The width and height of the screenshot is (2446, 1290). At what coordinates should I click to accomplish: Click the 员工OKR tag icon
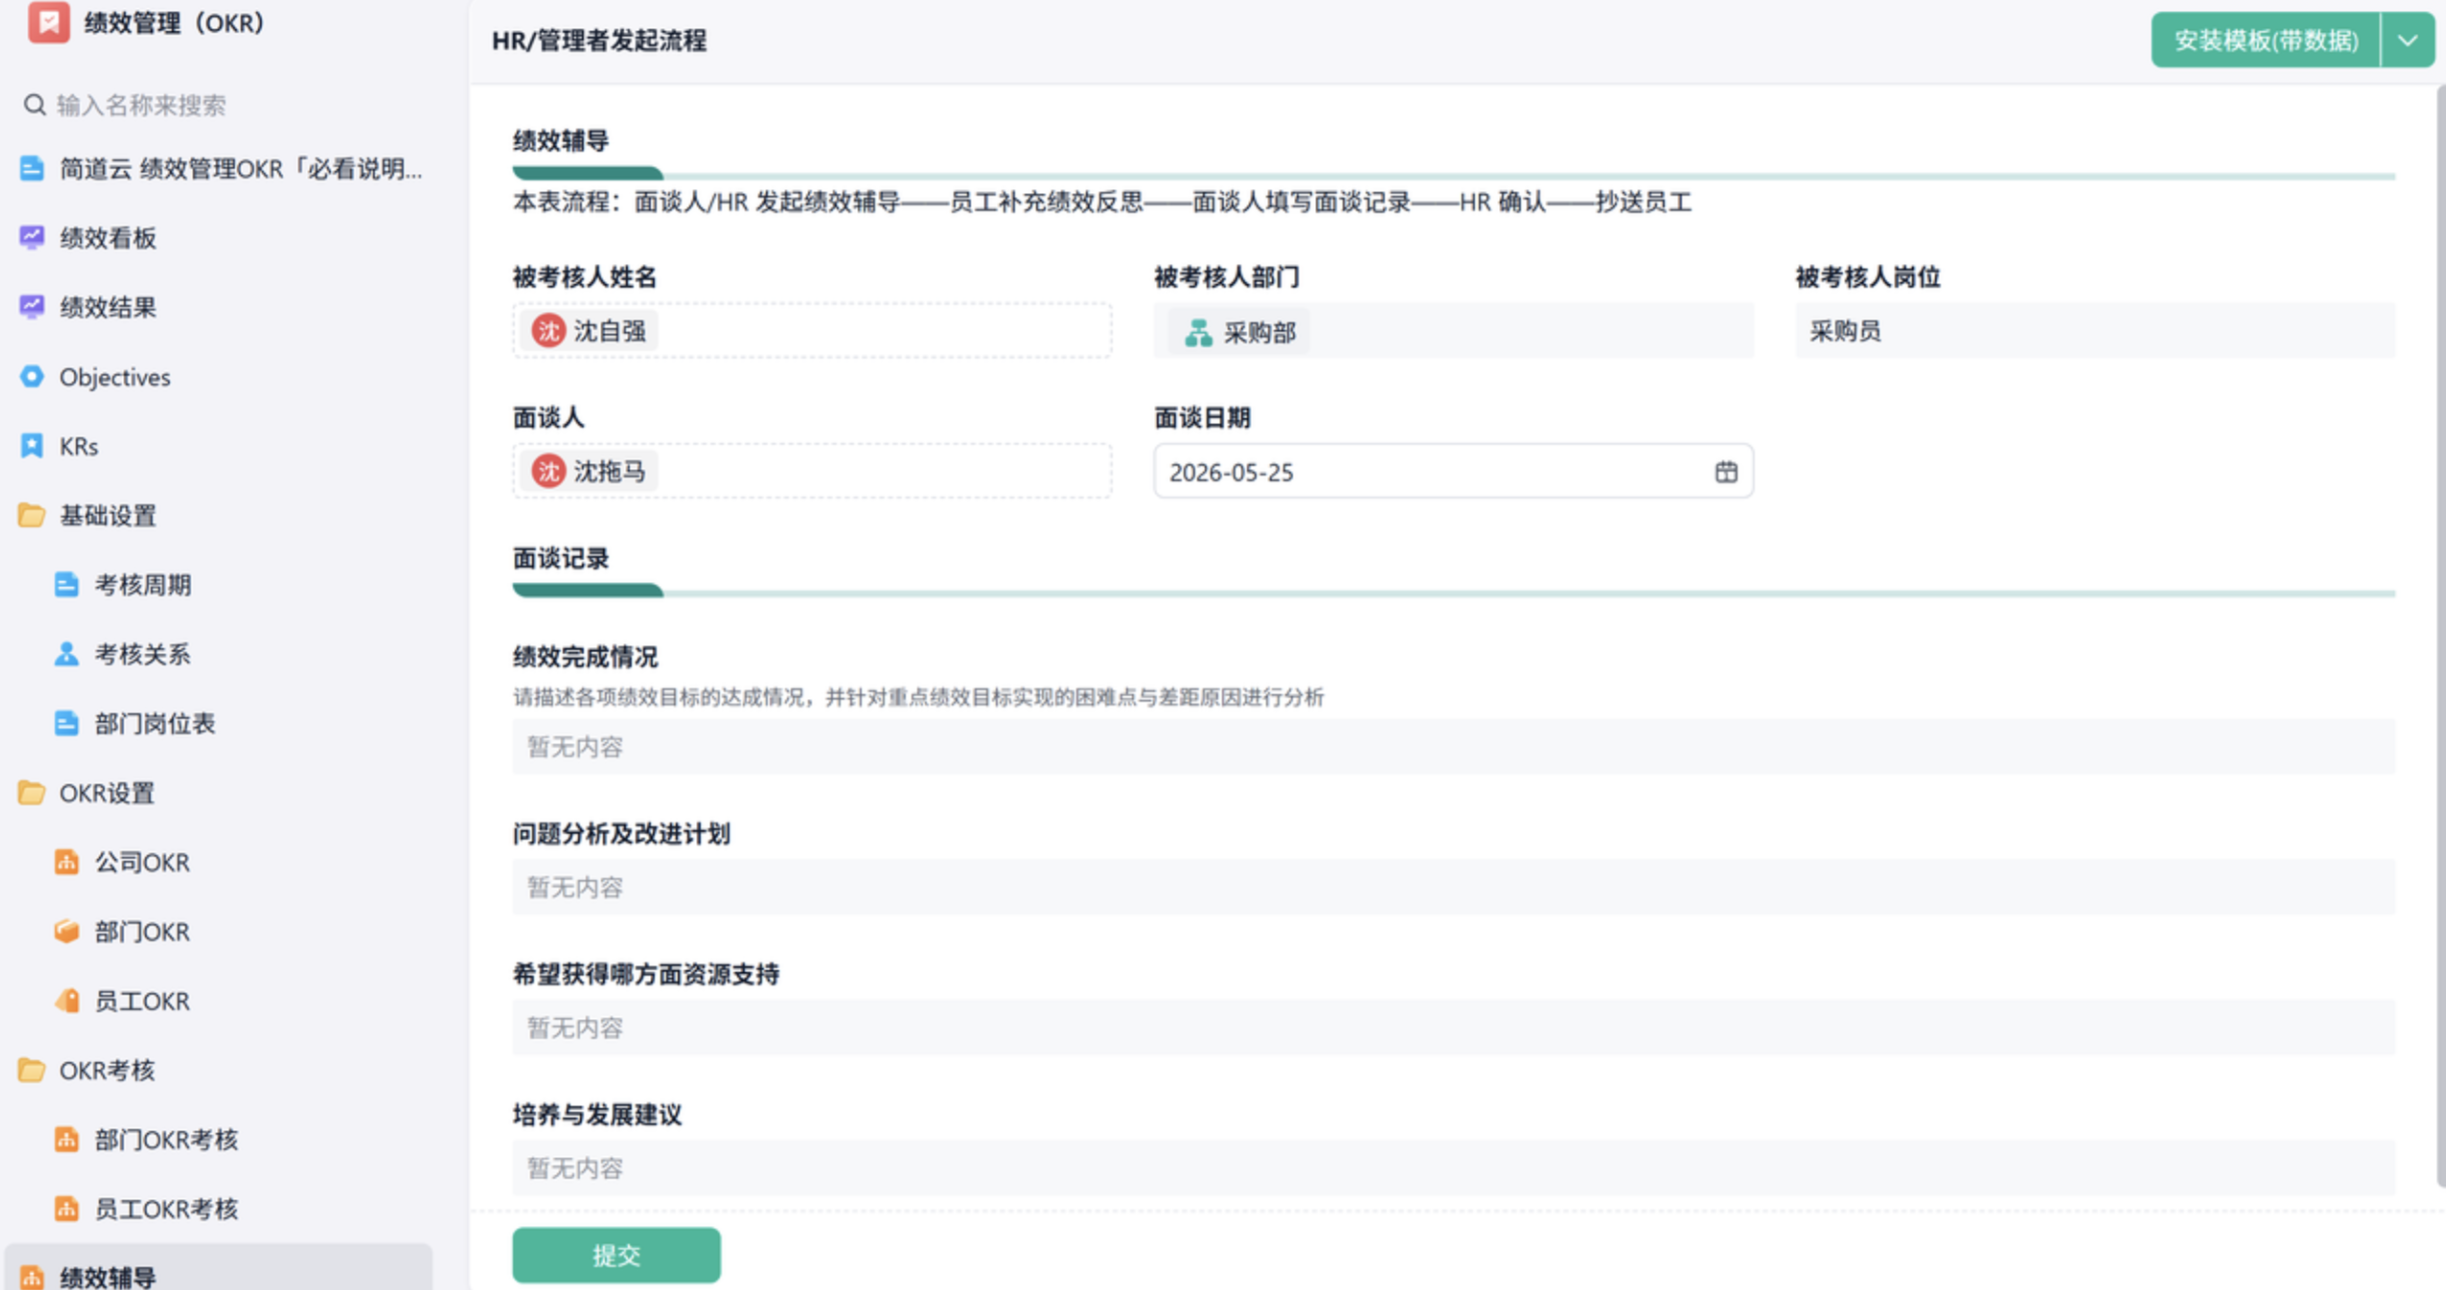click(x=67, y=1000)
